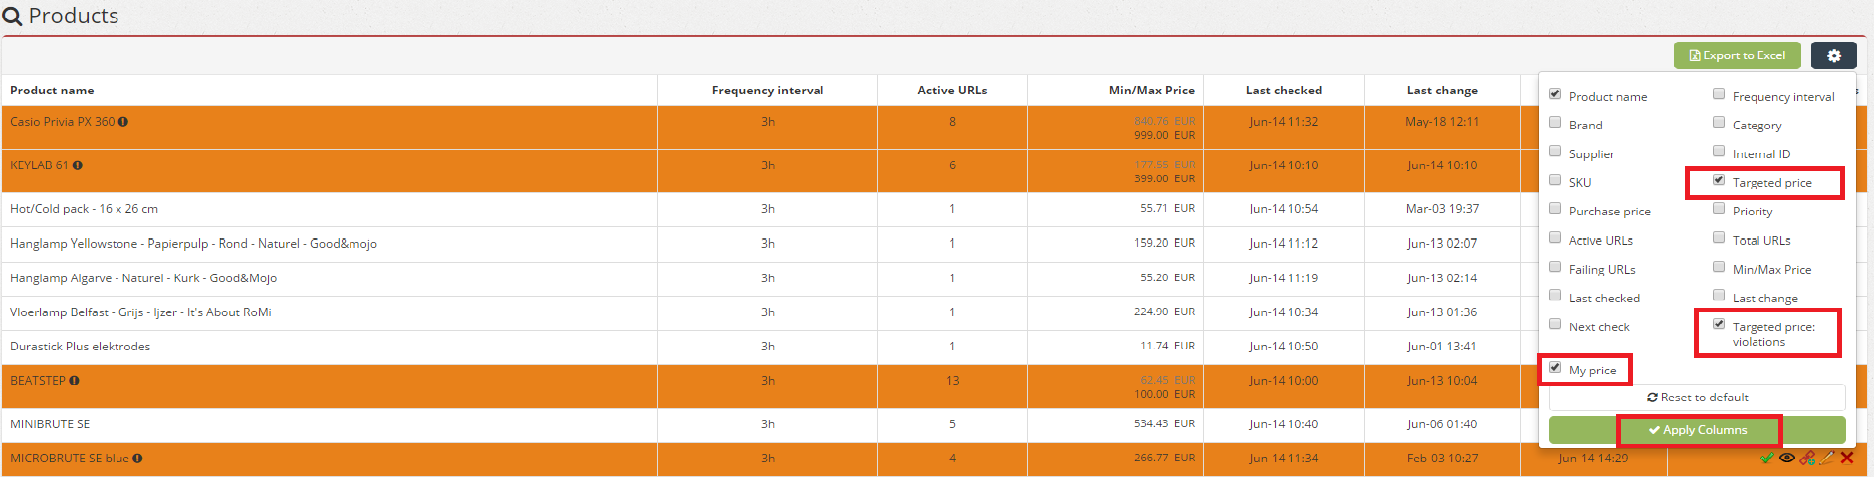Open BEATSTEP product
The height and width of the screenshot is (477, 1874).
point(38,381)
